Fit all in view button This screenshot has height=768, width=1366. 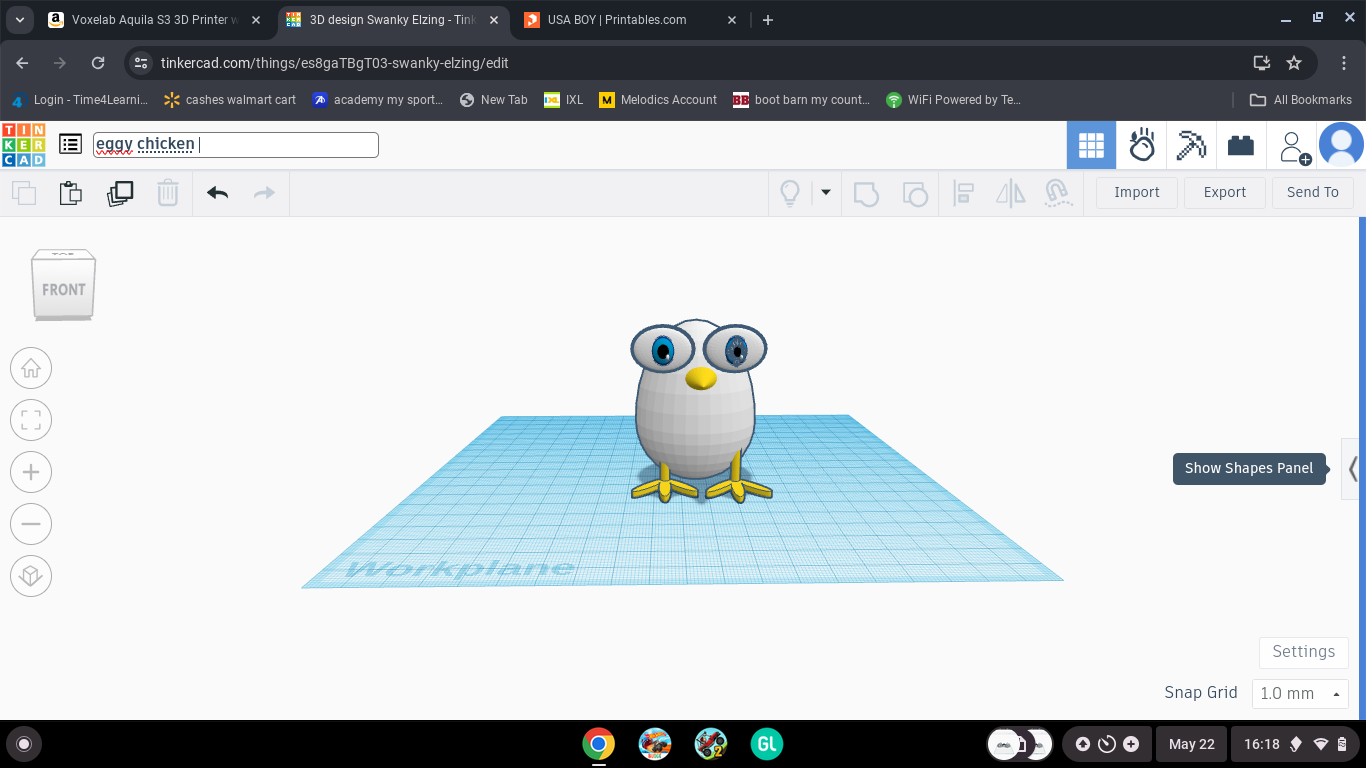[31, 420]
